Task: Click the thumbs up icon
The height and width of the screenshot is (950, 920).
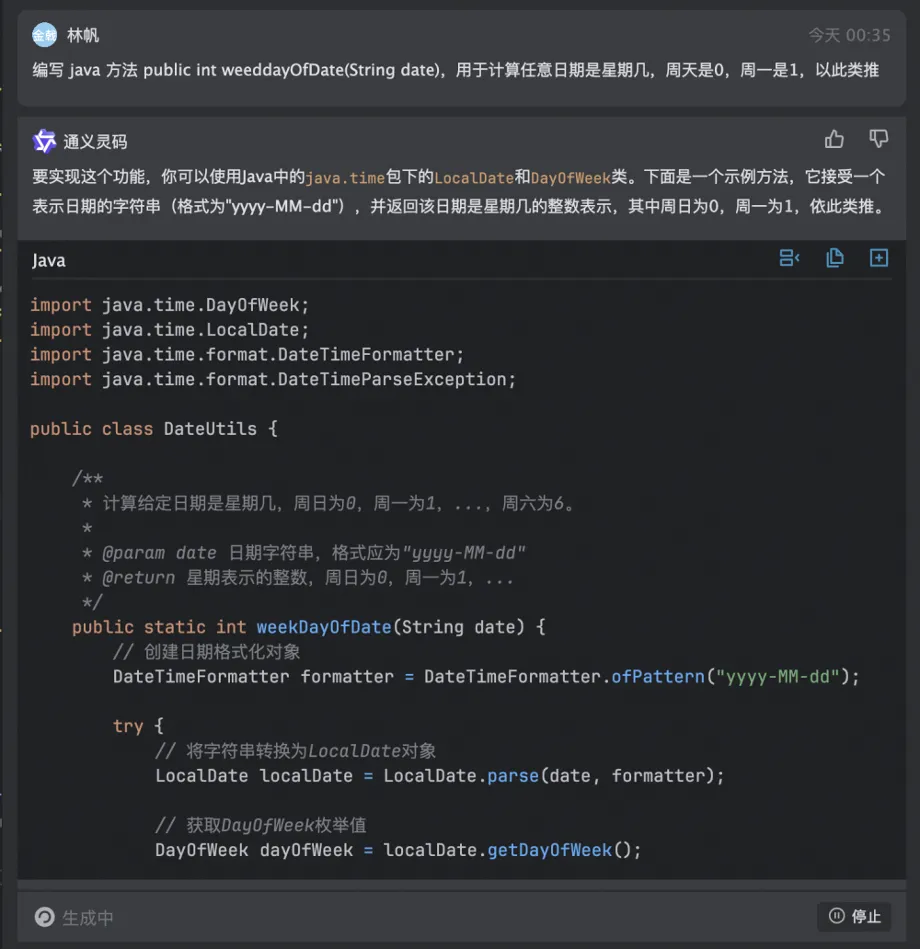Action: pos(834,139)
